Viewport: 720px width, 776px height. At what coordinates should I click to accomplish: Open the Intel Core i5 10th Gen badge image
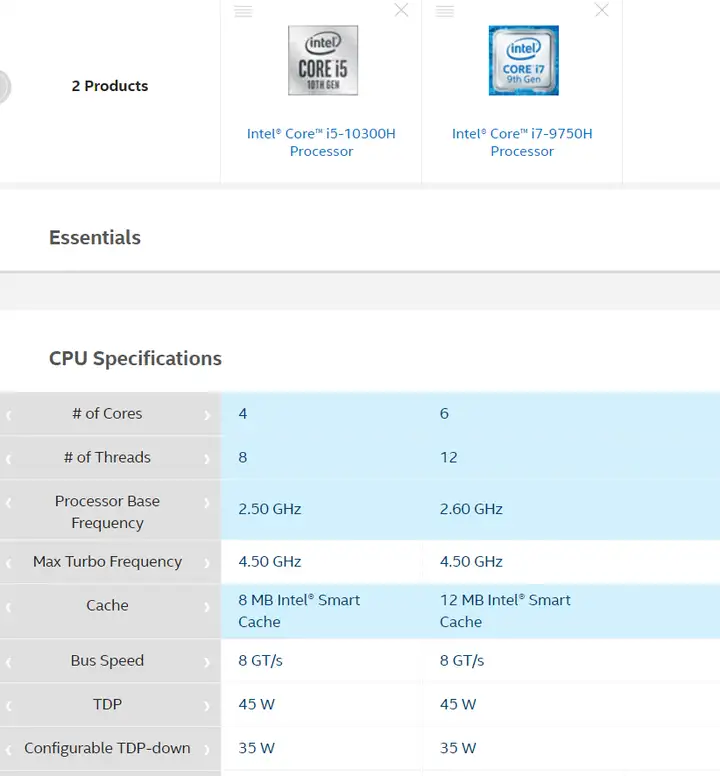coord(323,60)
